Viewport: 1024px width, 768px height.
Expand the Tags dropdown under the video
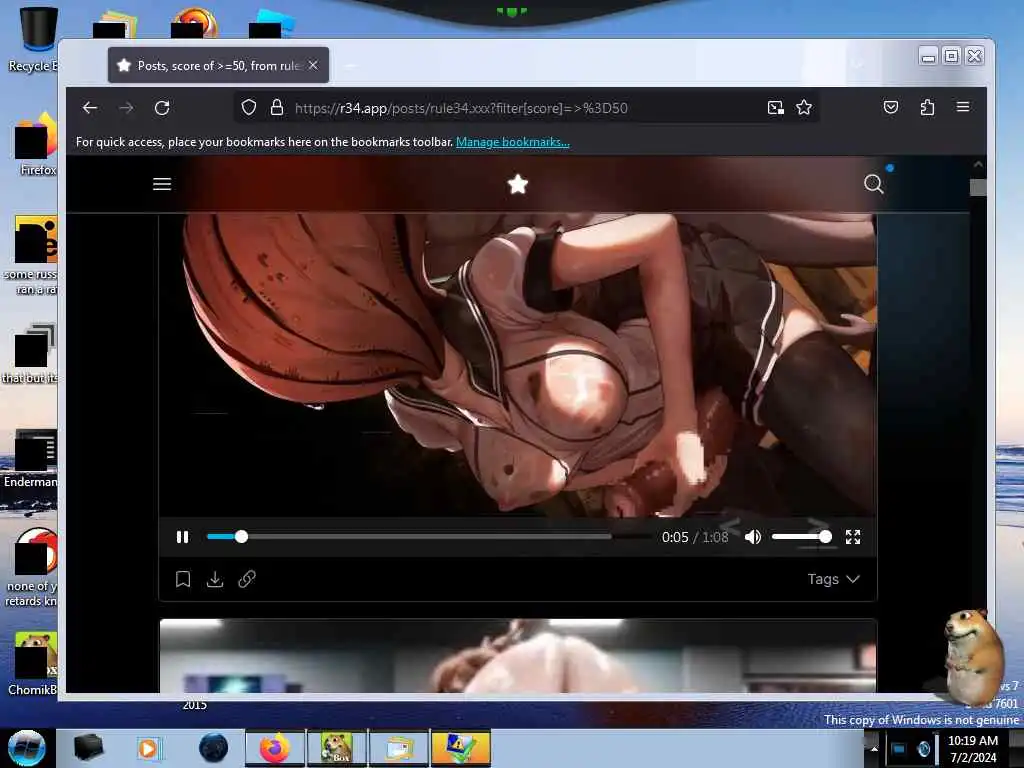[x=833, y=579]
